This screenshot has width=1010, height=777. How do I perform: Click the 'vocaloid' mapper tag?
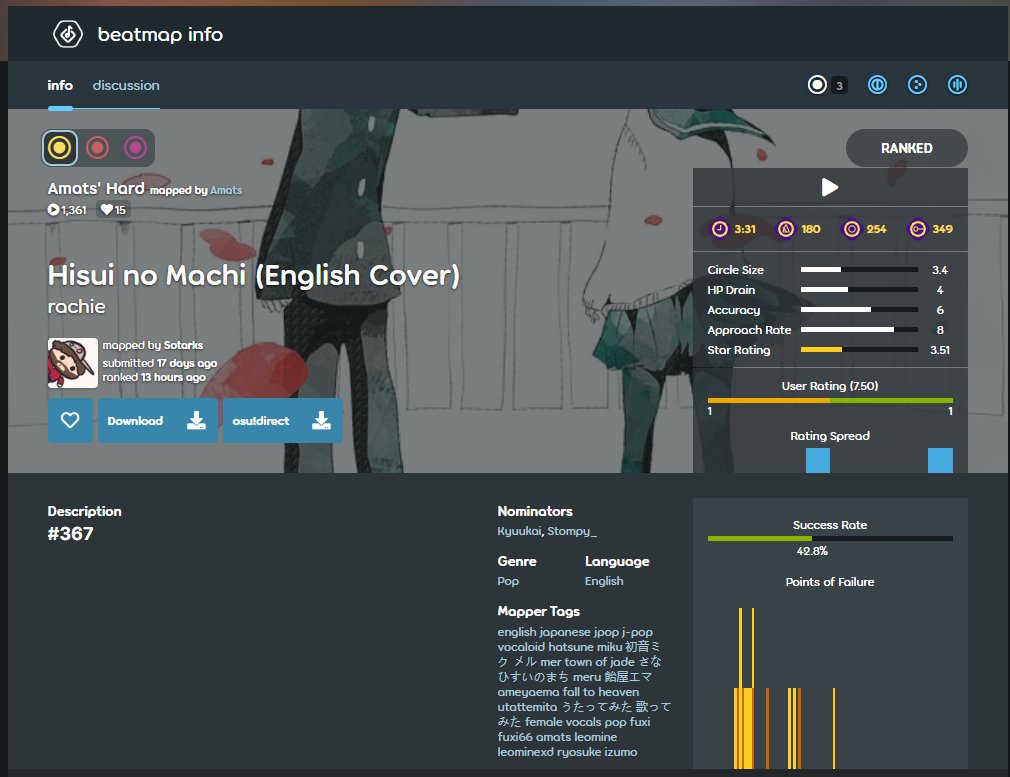tap(521, 647)
